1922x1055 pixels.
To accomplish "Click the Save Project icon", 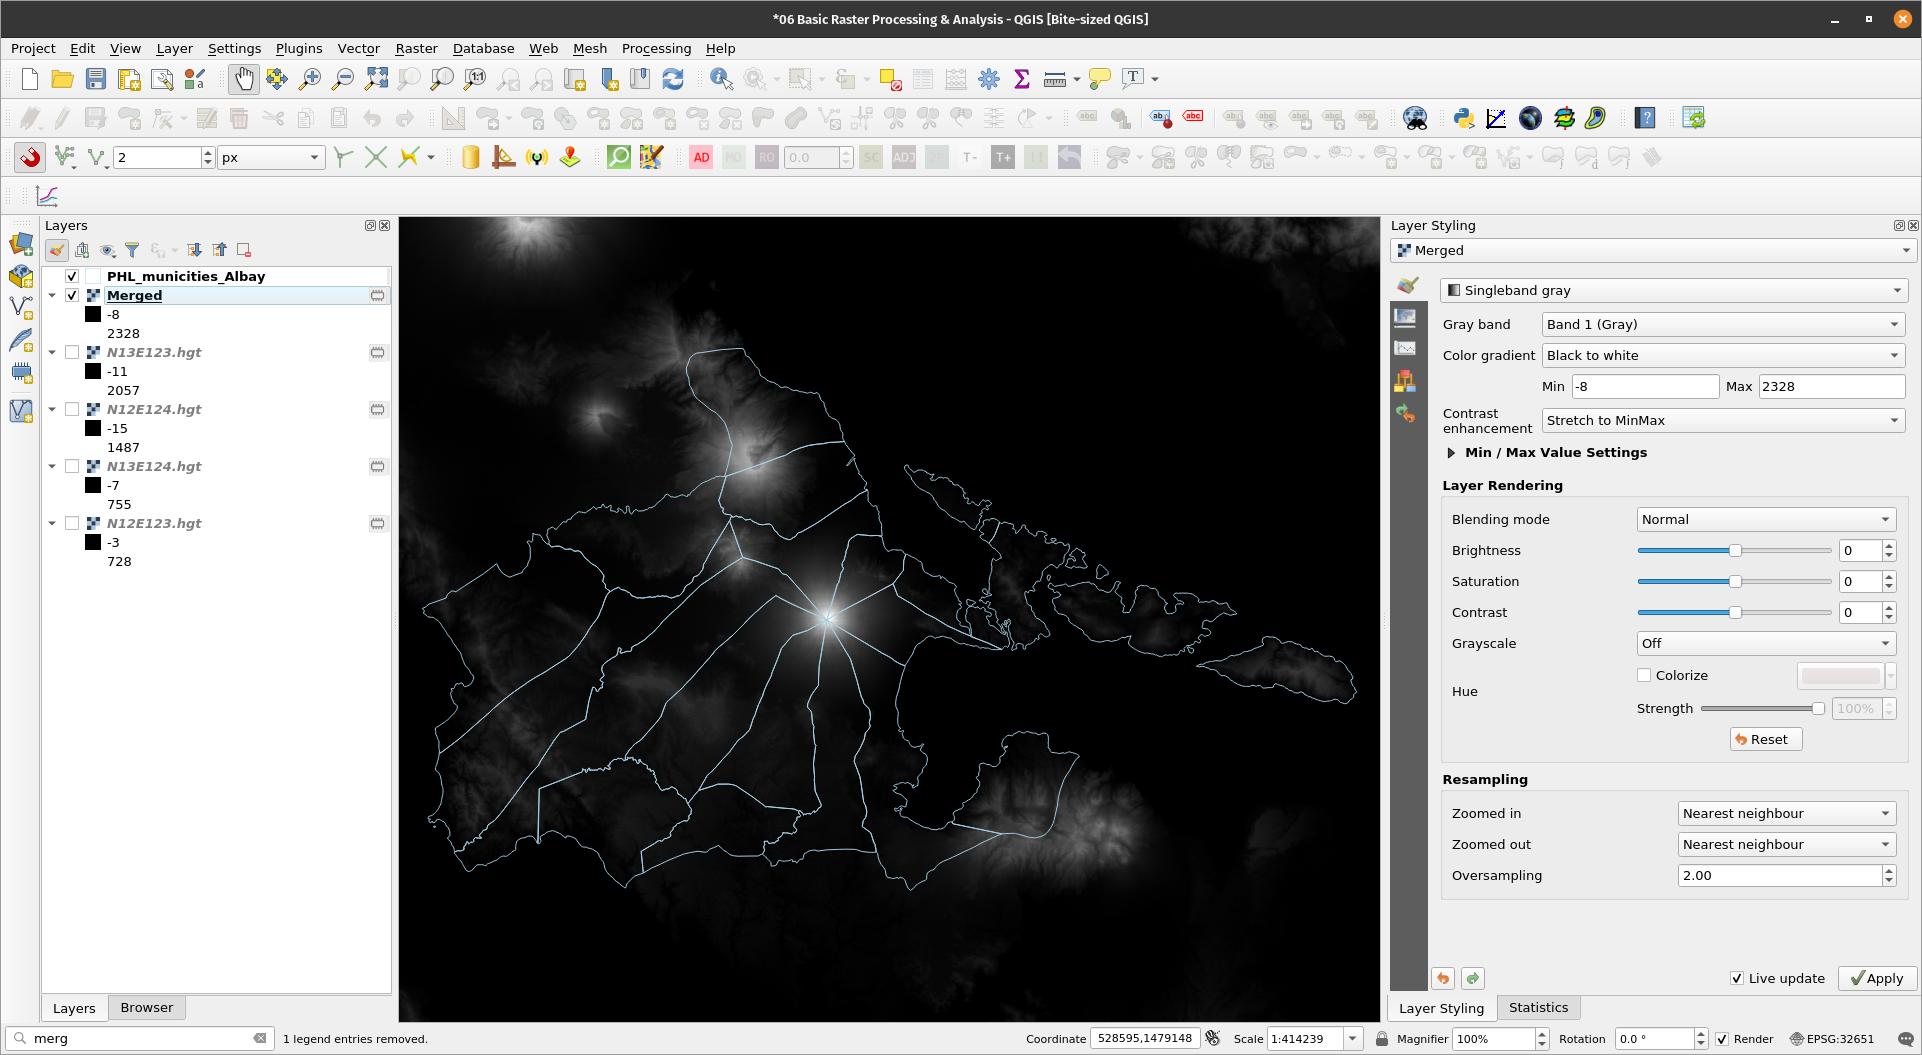I will click(96, 79).
